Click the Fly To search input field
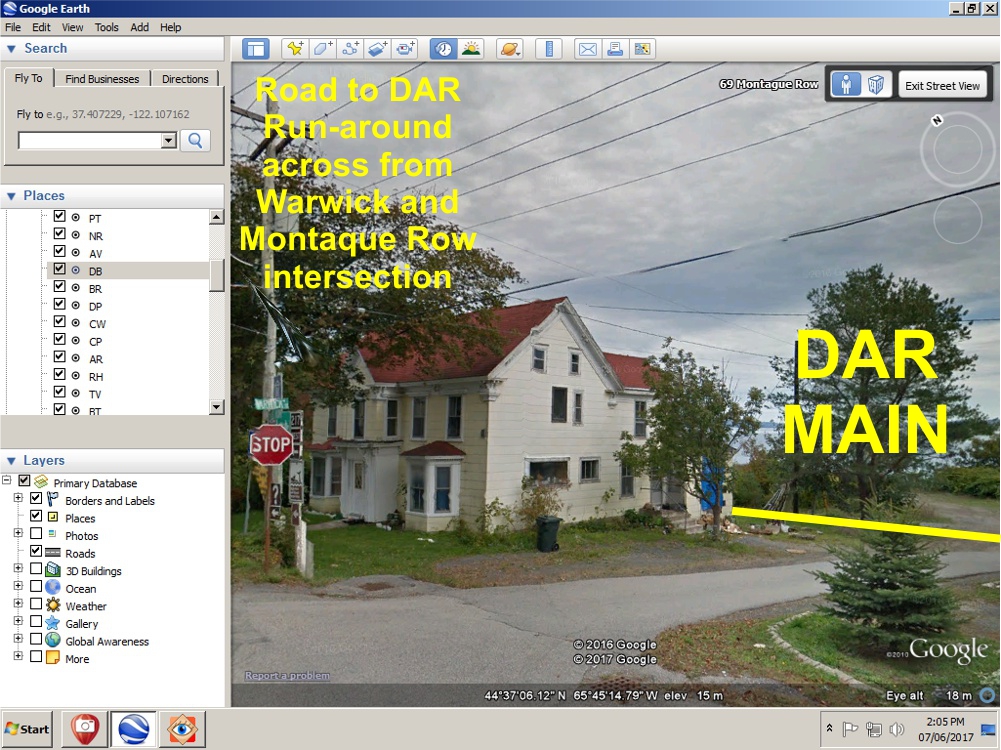This screenshot has height=750, width=1001. point(89,141)
